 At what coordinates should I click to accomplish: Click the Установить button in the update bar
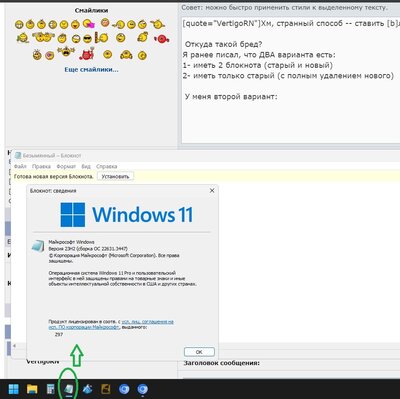(x=115, y=176)
